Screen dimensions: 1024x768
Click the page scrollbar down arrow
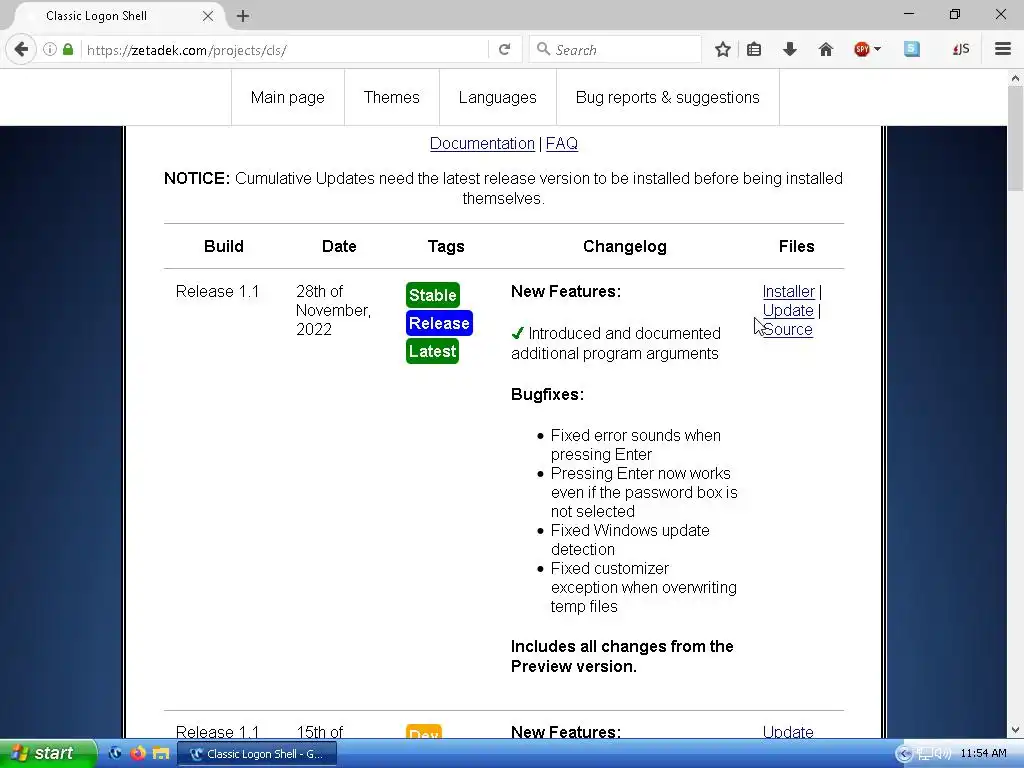(1015, 730)
